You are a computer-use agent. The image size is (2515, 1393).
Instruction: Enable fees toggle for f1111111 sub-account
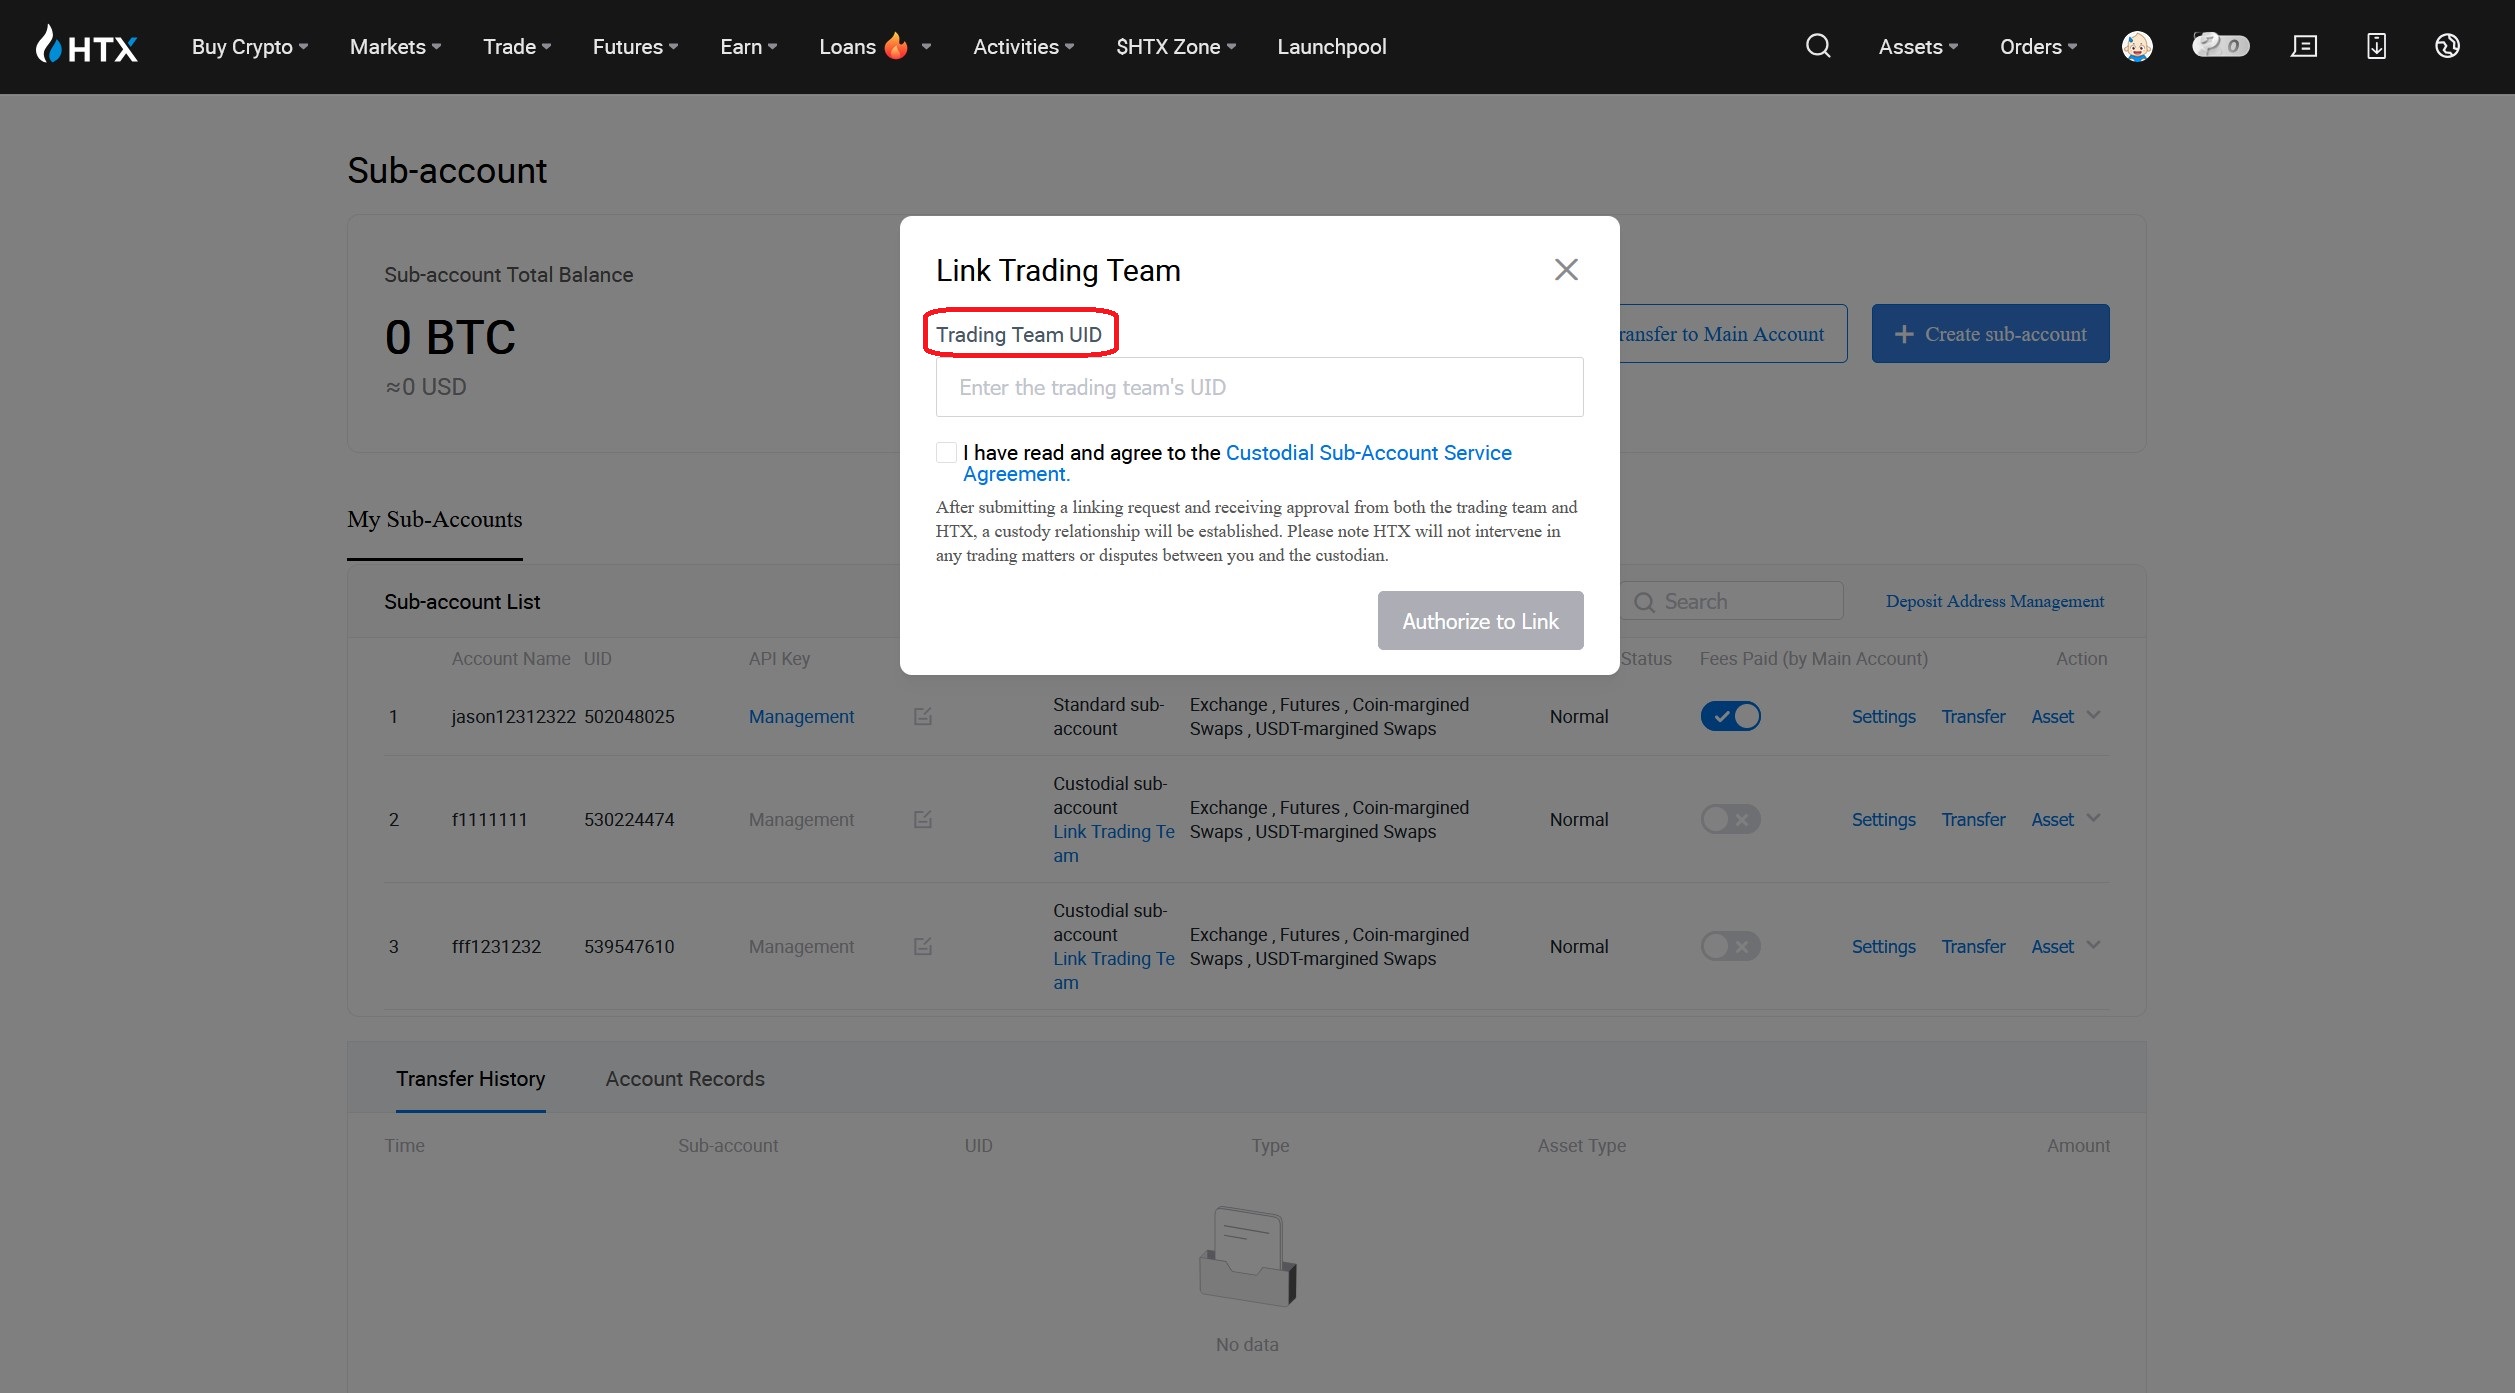click(1730, 819)
